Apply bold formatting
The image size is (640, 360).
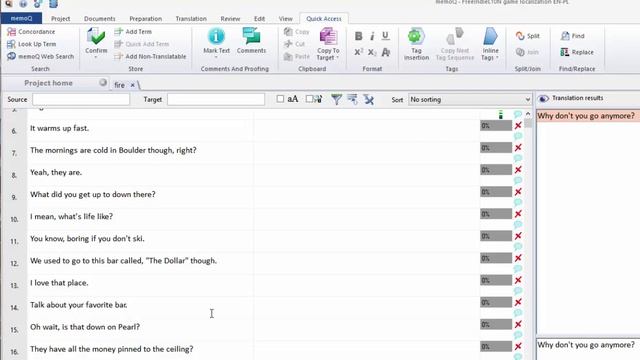358,36
